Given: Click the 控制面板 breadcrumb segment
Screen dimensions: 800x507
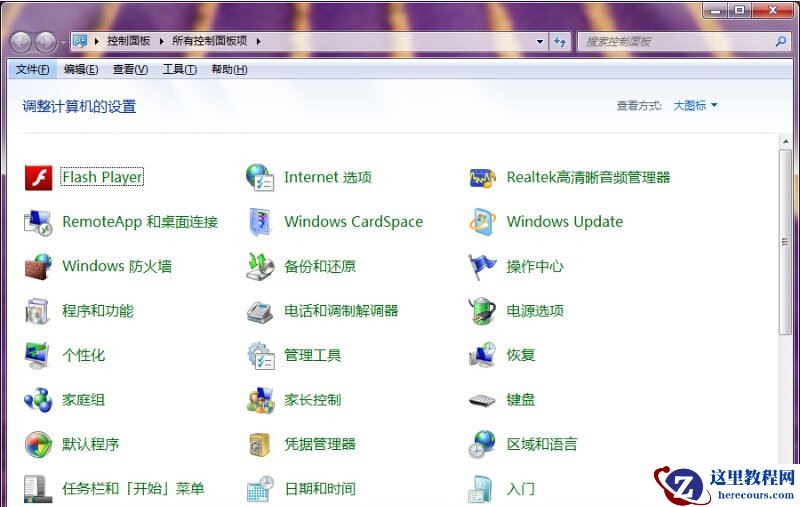Looking at the screenshot, I should [x=129, y=41].
